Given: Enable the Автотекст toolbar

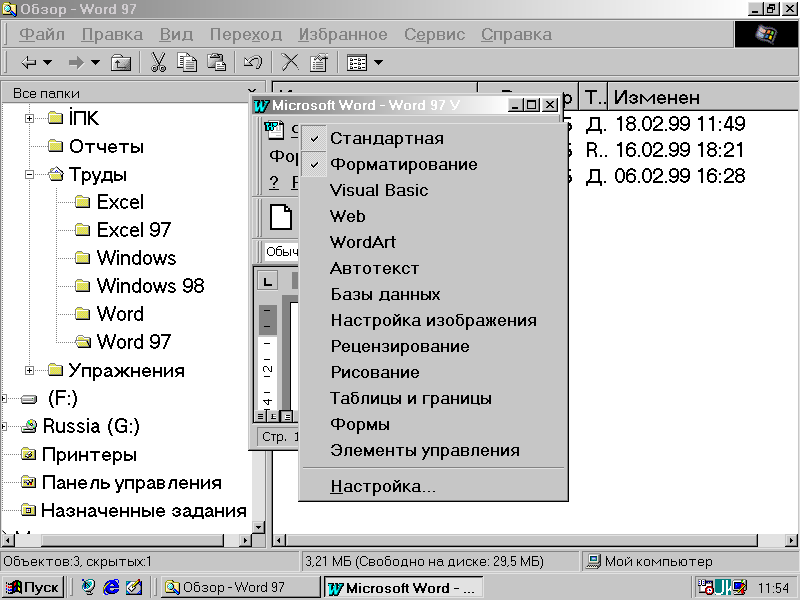Looking at the screenshot, I should 433,268.
